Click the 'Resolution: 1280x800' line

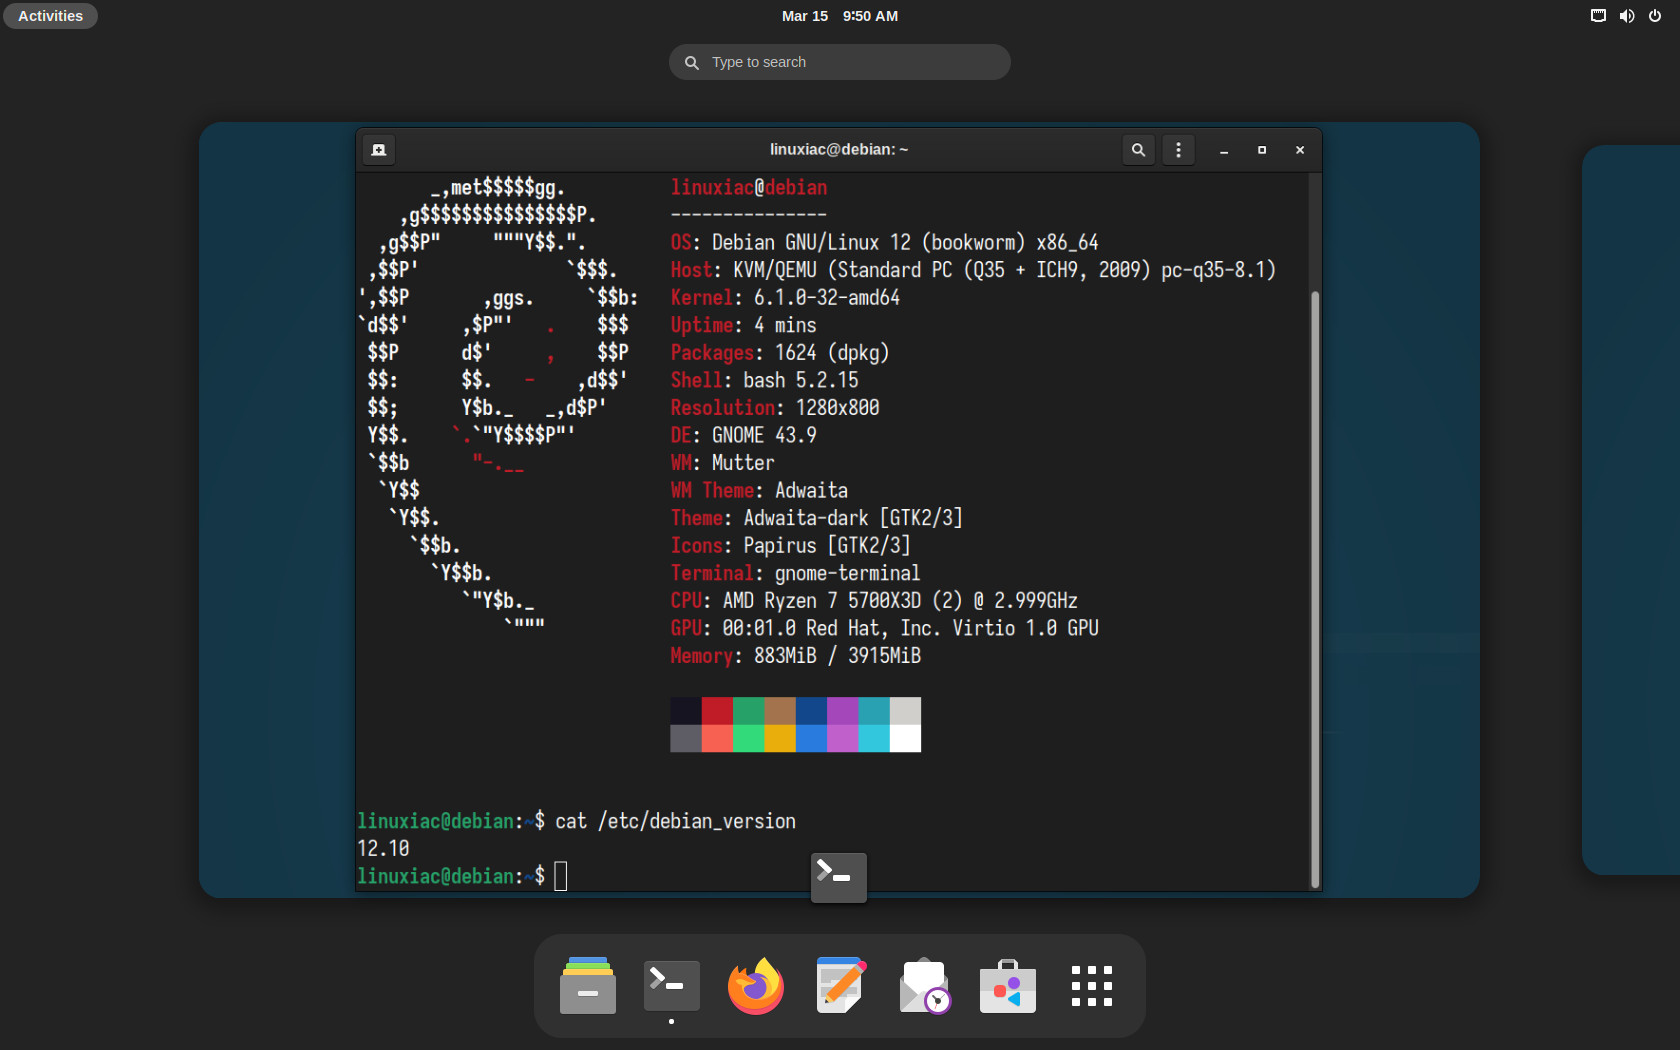(x=775, y=408)
